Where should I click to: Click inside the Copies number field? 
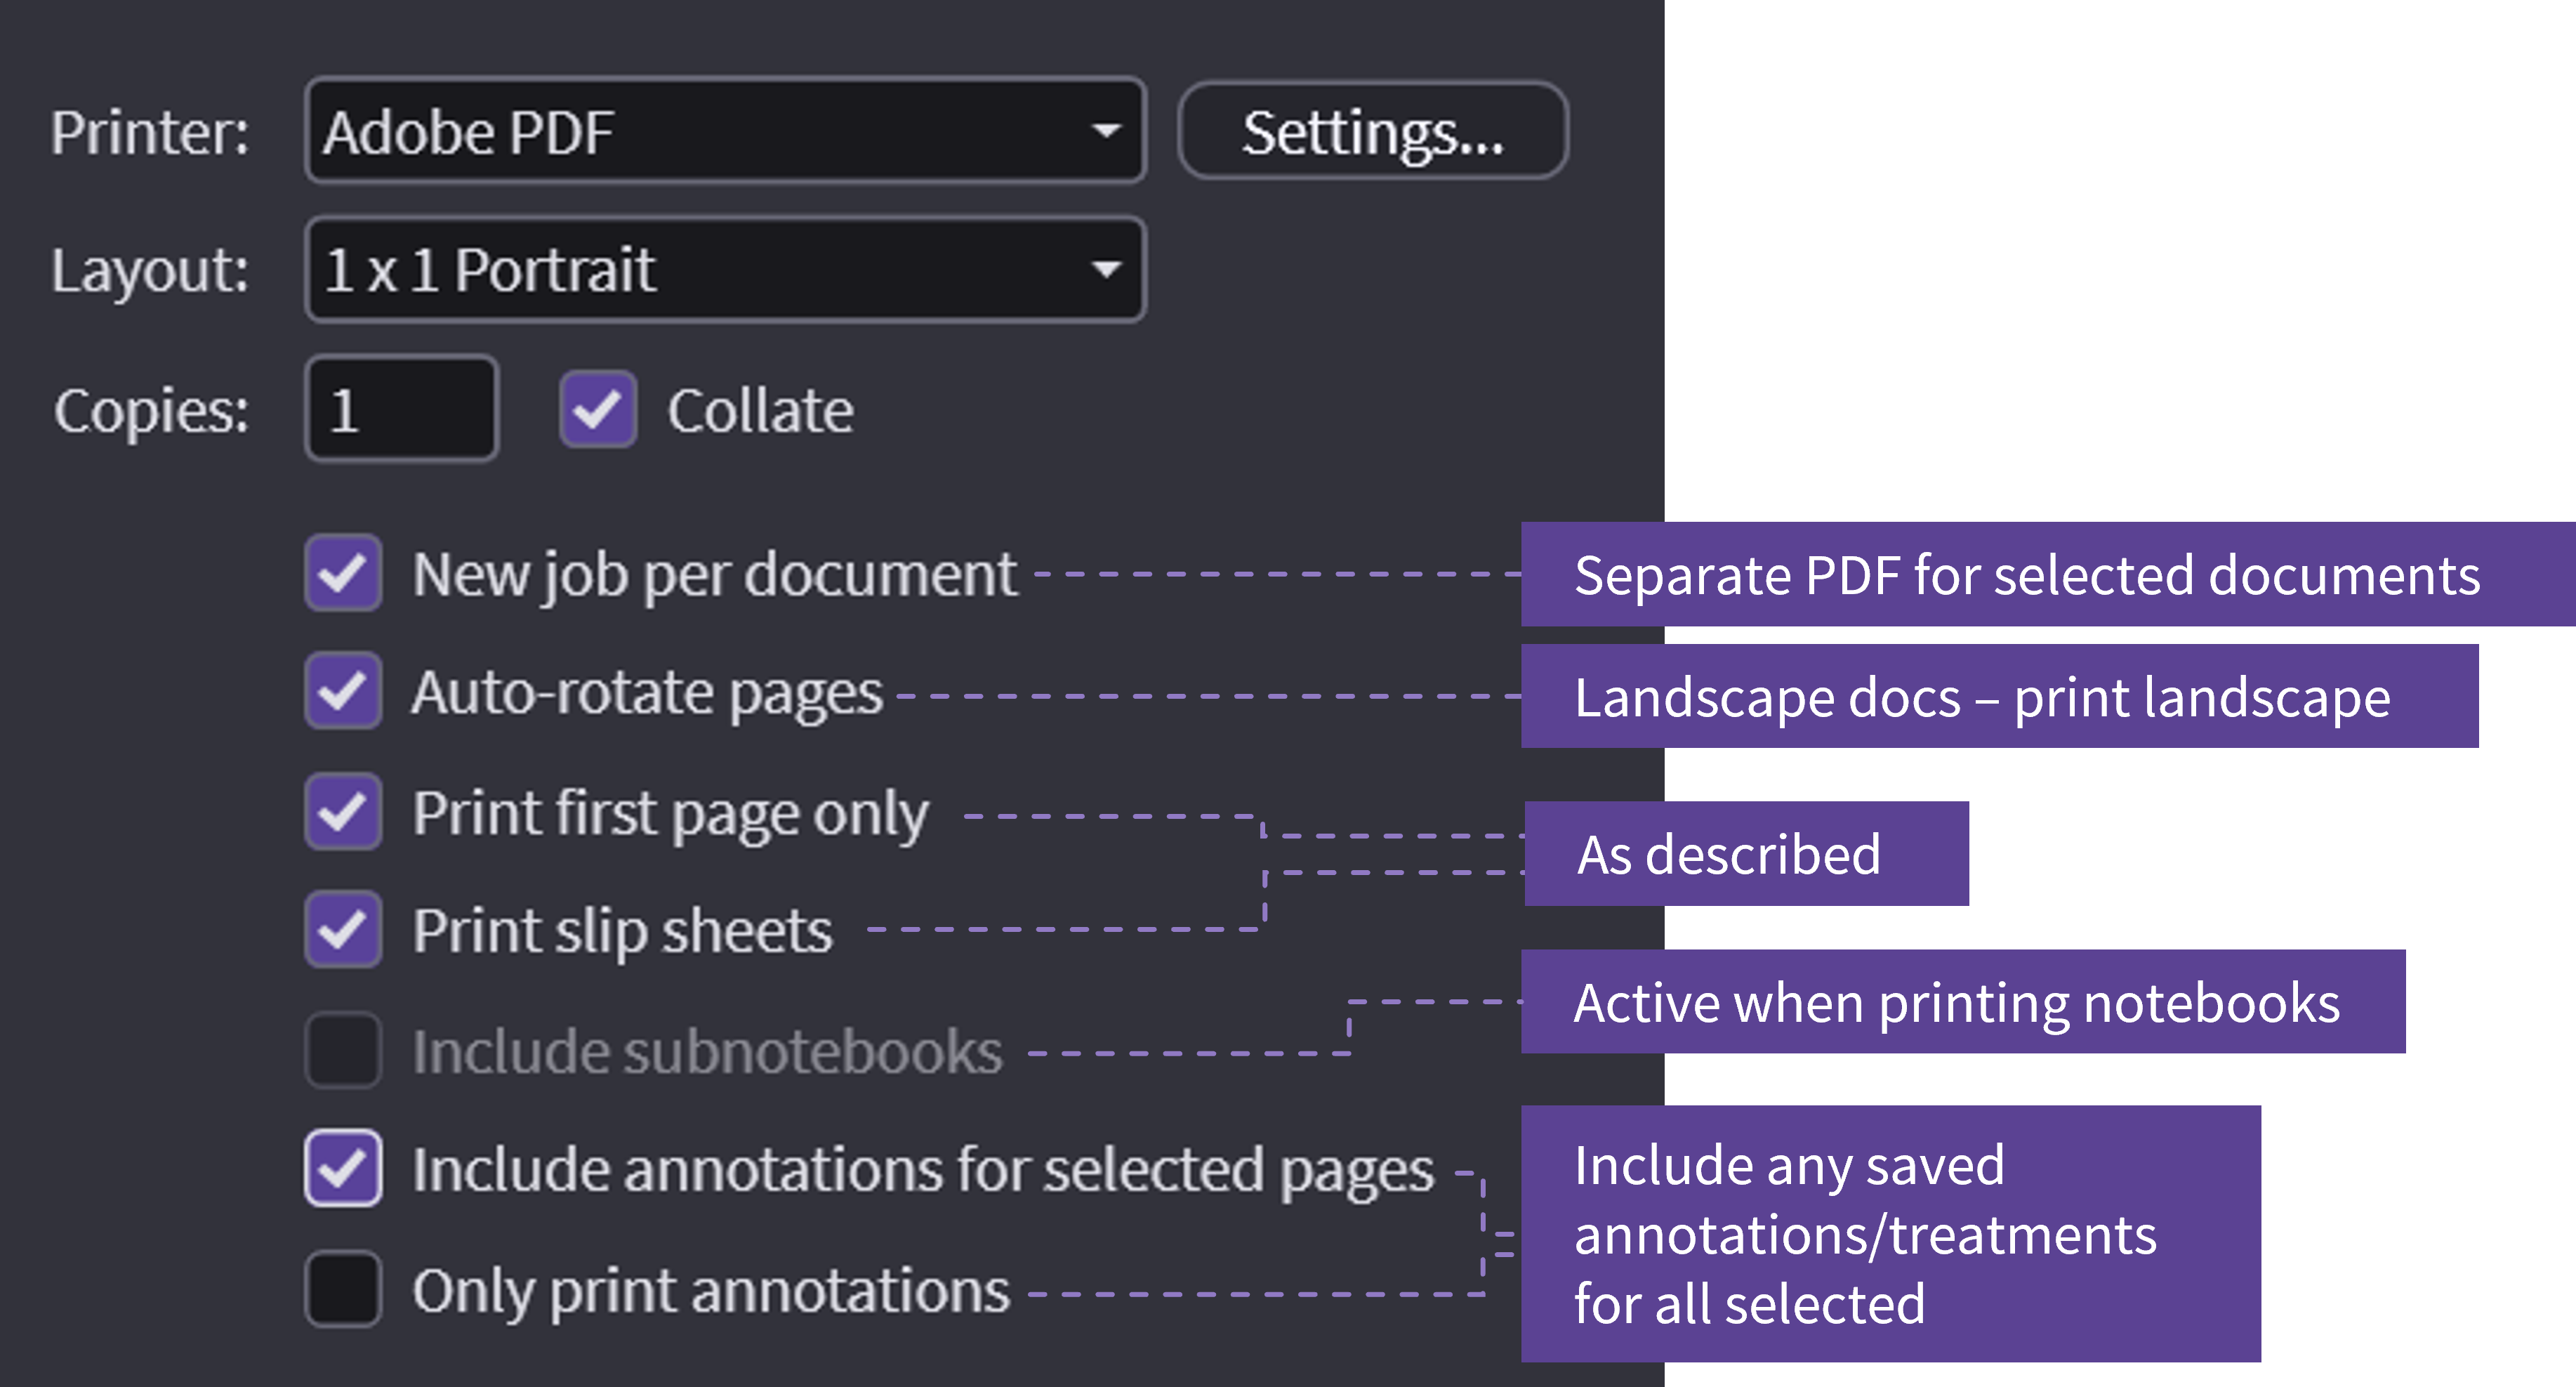point(400,409)
